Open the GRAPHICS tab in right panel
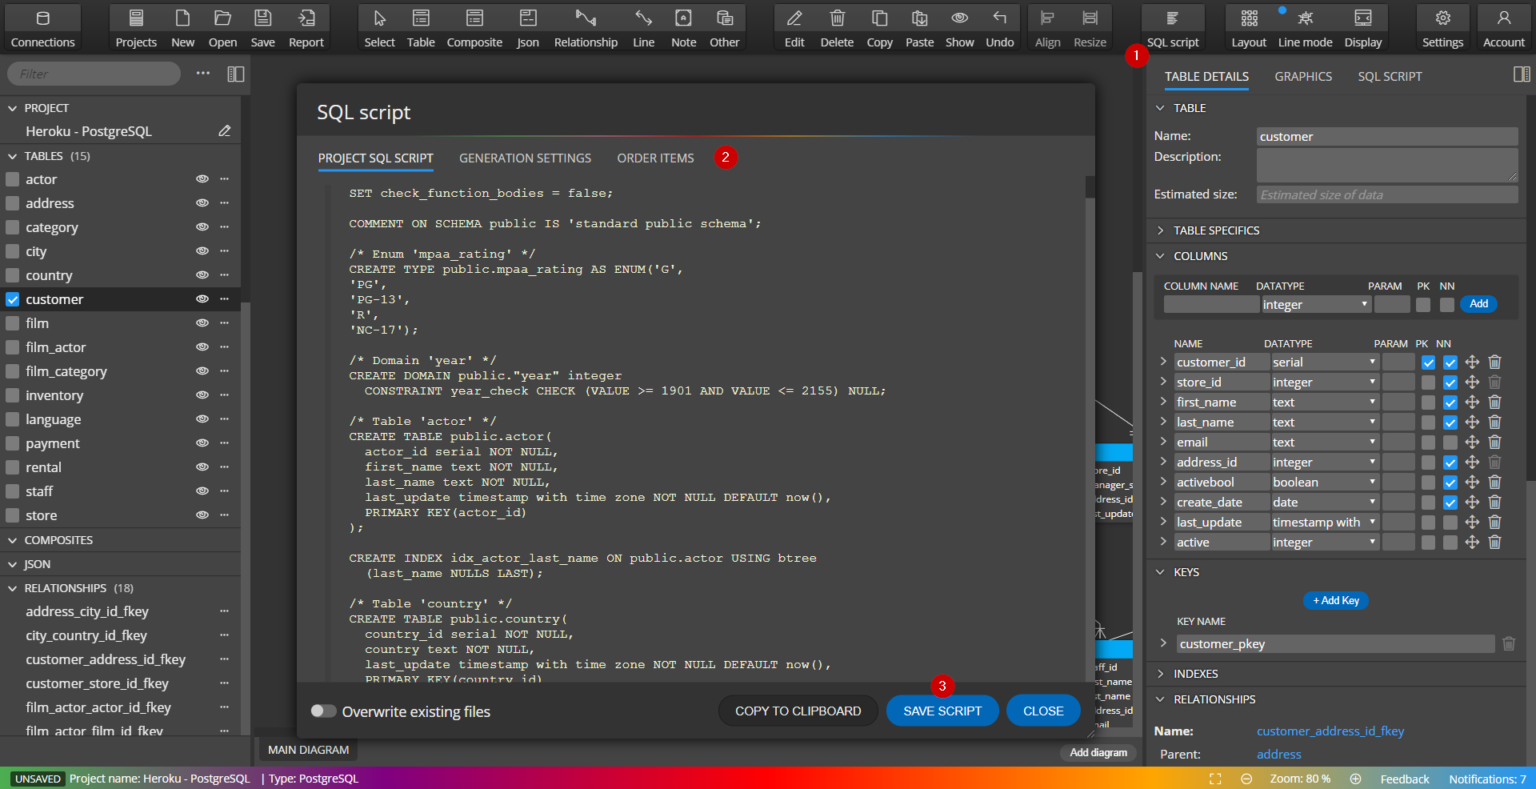 [1302, 76]
